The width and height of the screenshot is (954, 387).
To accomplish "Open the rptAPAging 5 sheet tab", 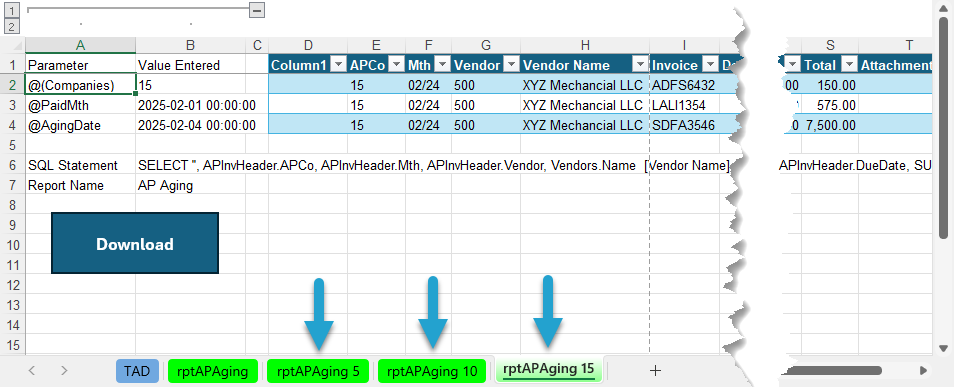I will [x=318, y=371].
